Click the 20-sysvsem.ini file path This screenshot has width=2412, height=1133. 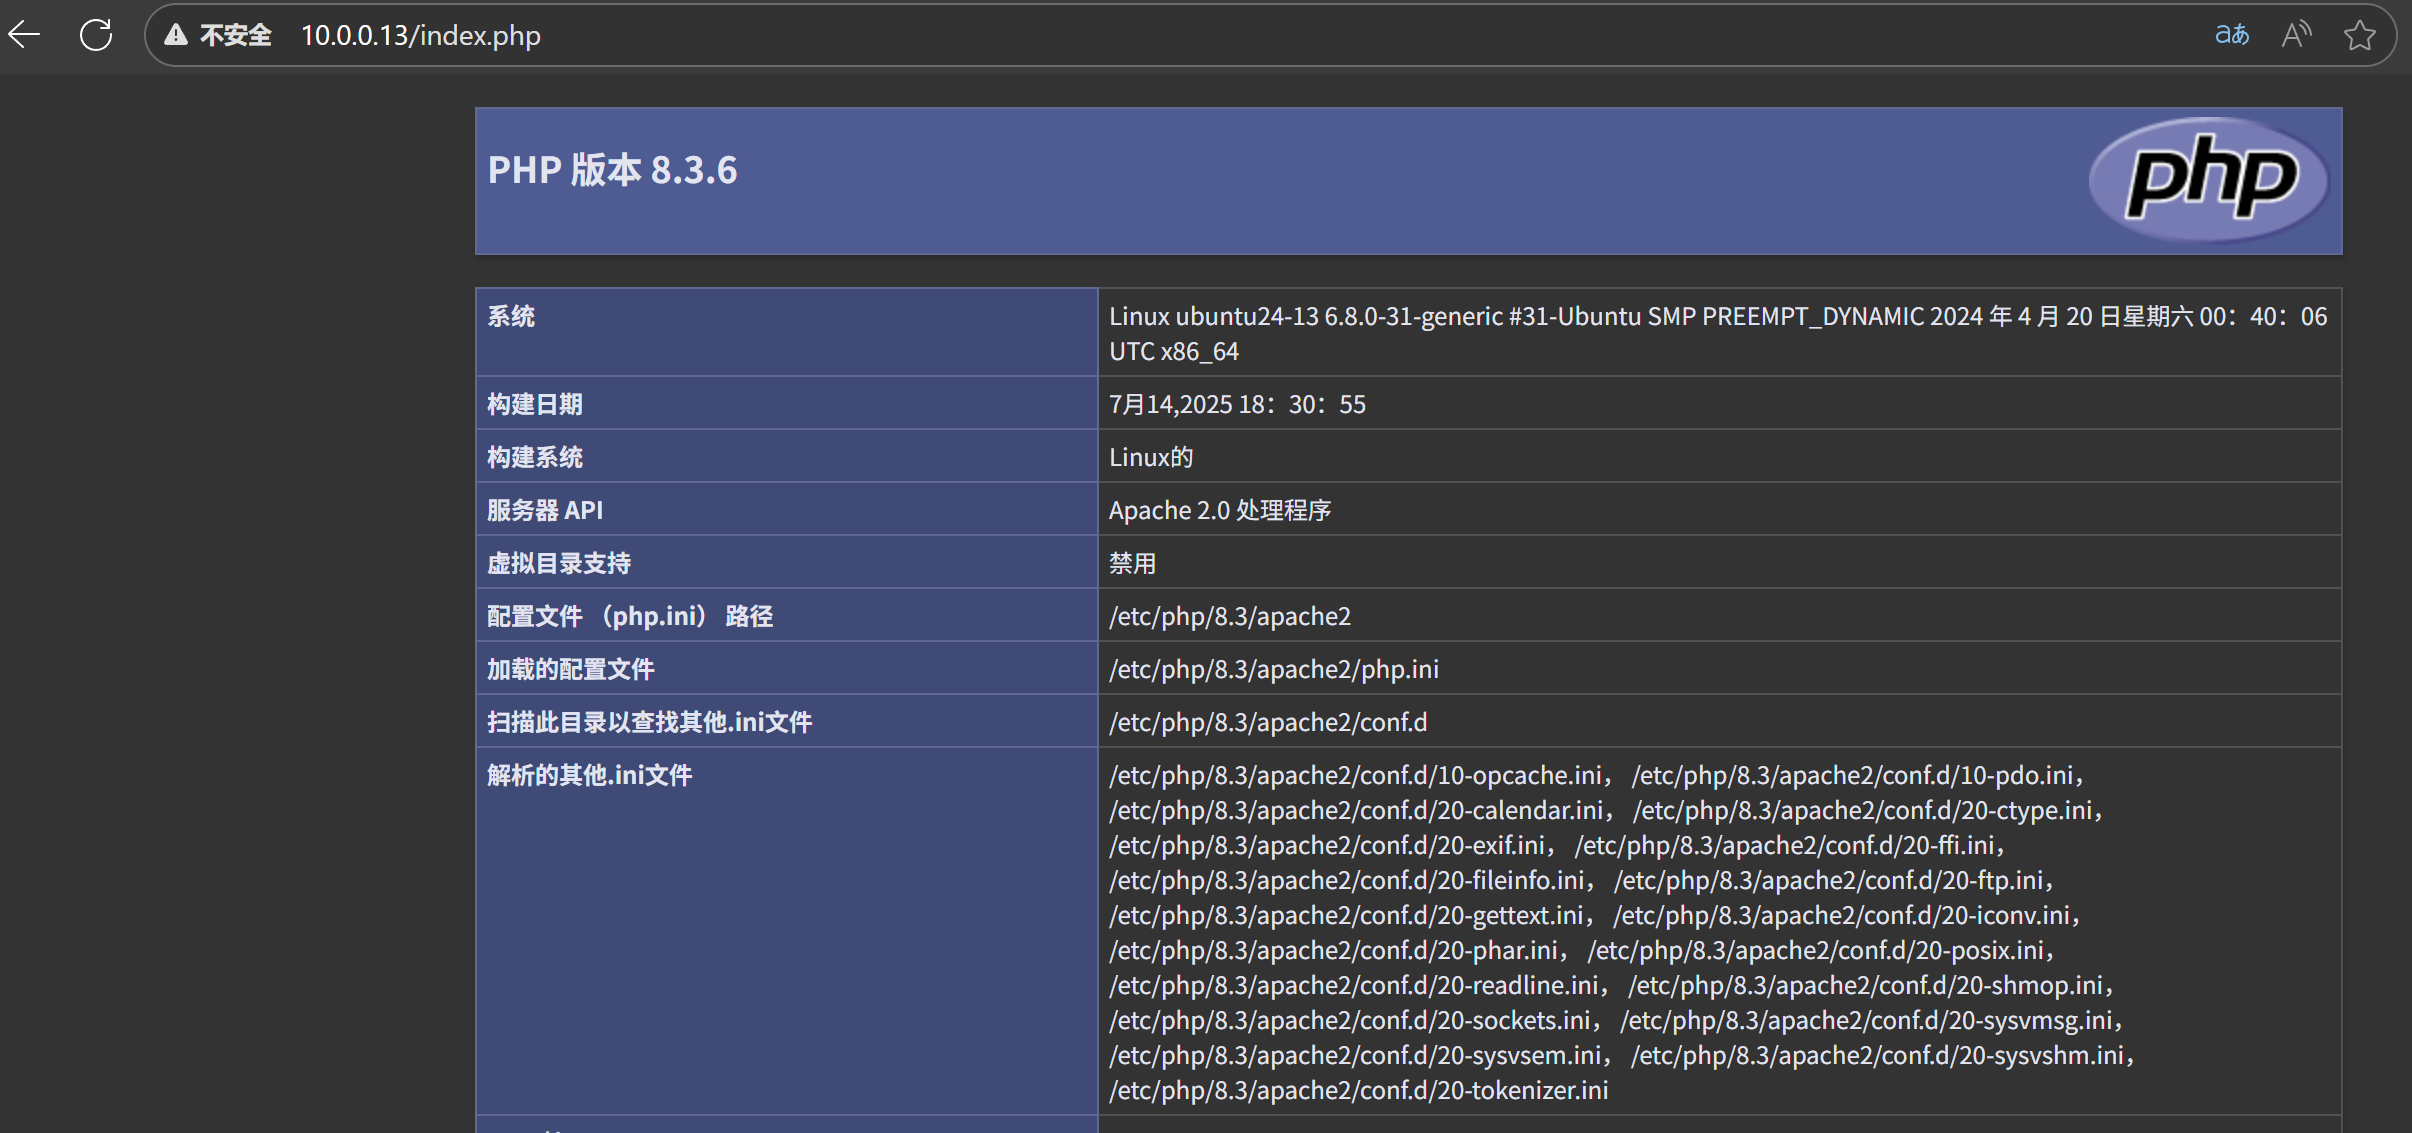[1356, 1055]
